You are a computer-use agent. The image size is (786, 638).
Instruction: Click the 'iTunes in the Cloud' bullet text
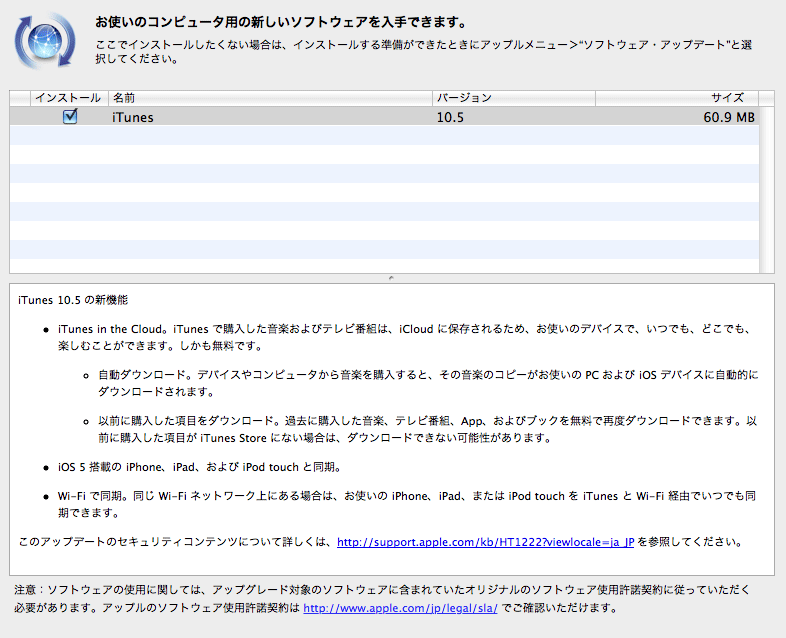404,337
